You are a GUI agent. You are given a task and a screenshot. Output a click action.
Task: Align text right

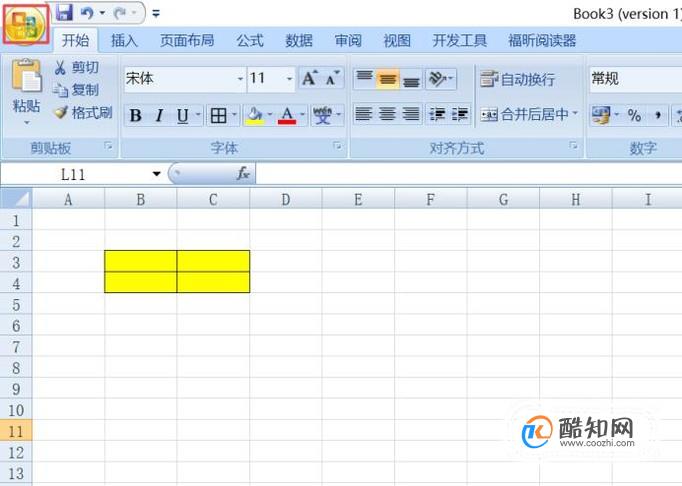point(411,114)
